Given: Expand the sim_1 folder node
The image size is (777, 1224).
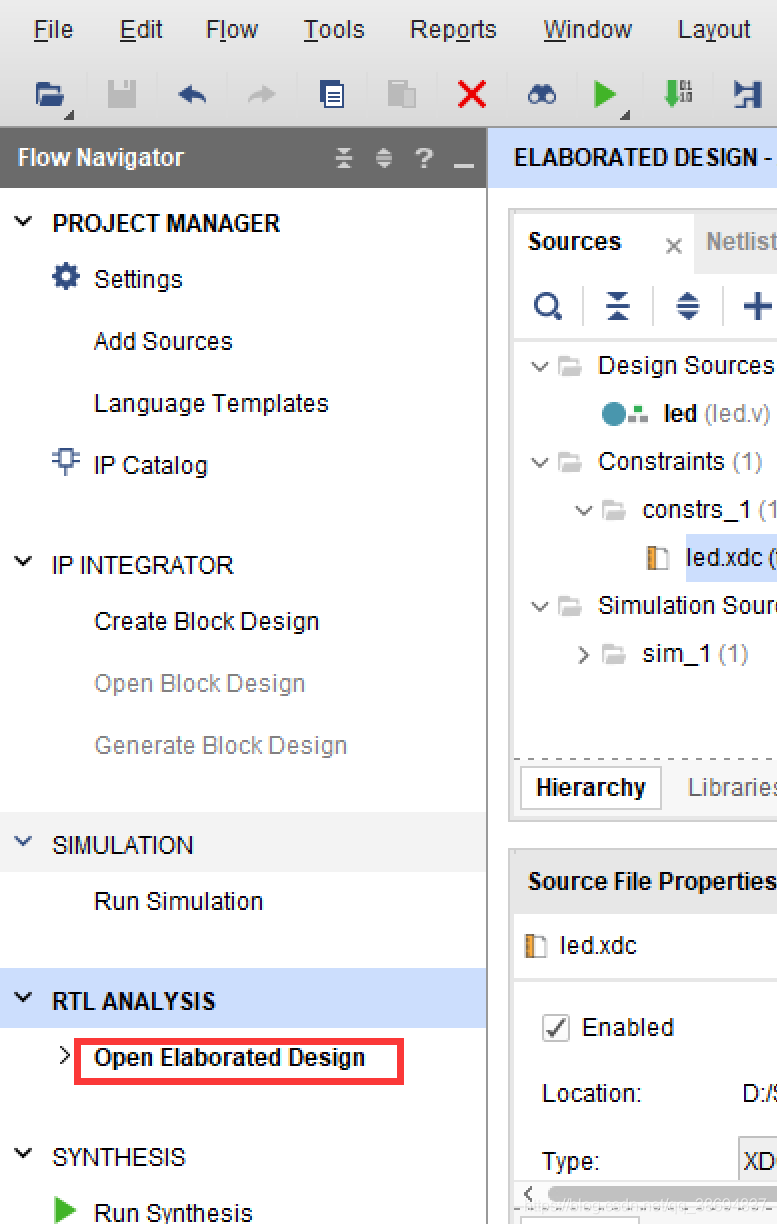Looking at the screenshot, I should click(584, 655).
